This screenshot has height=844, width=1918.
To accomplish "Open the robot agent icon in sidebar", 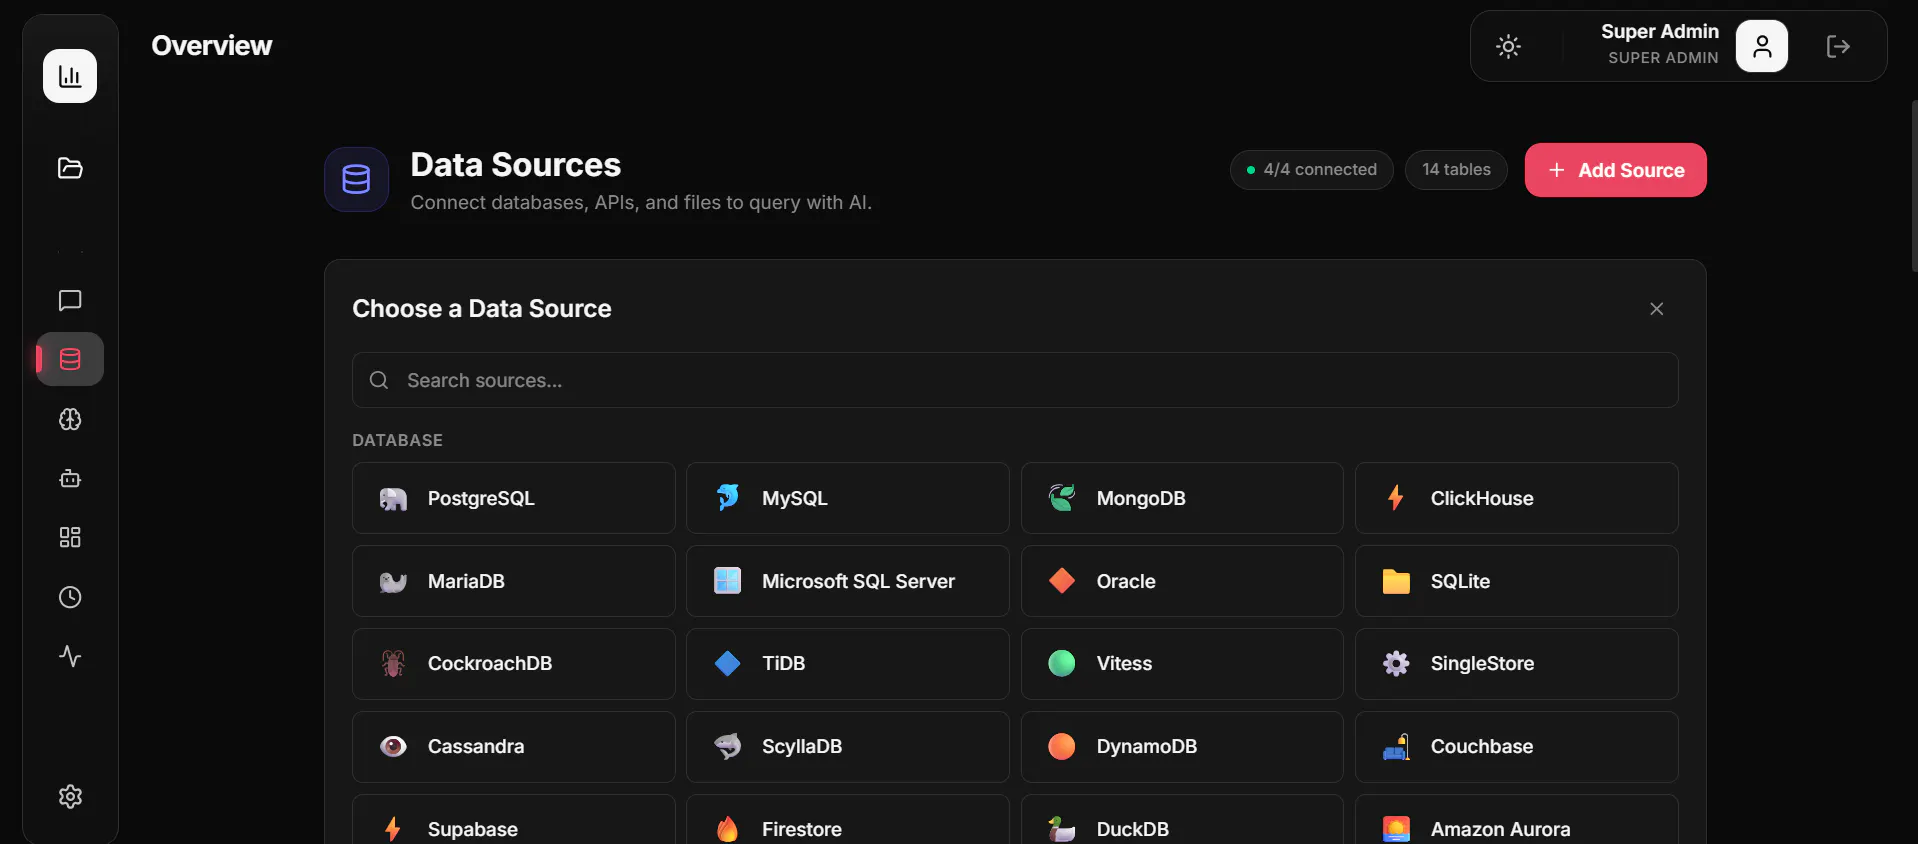I will coord(70,478).
